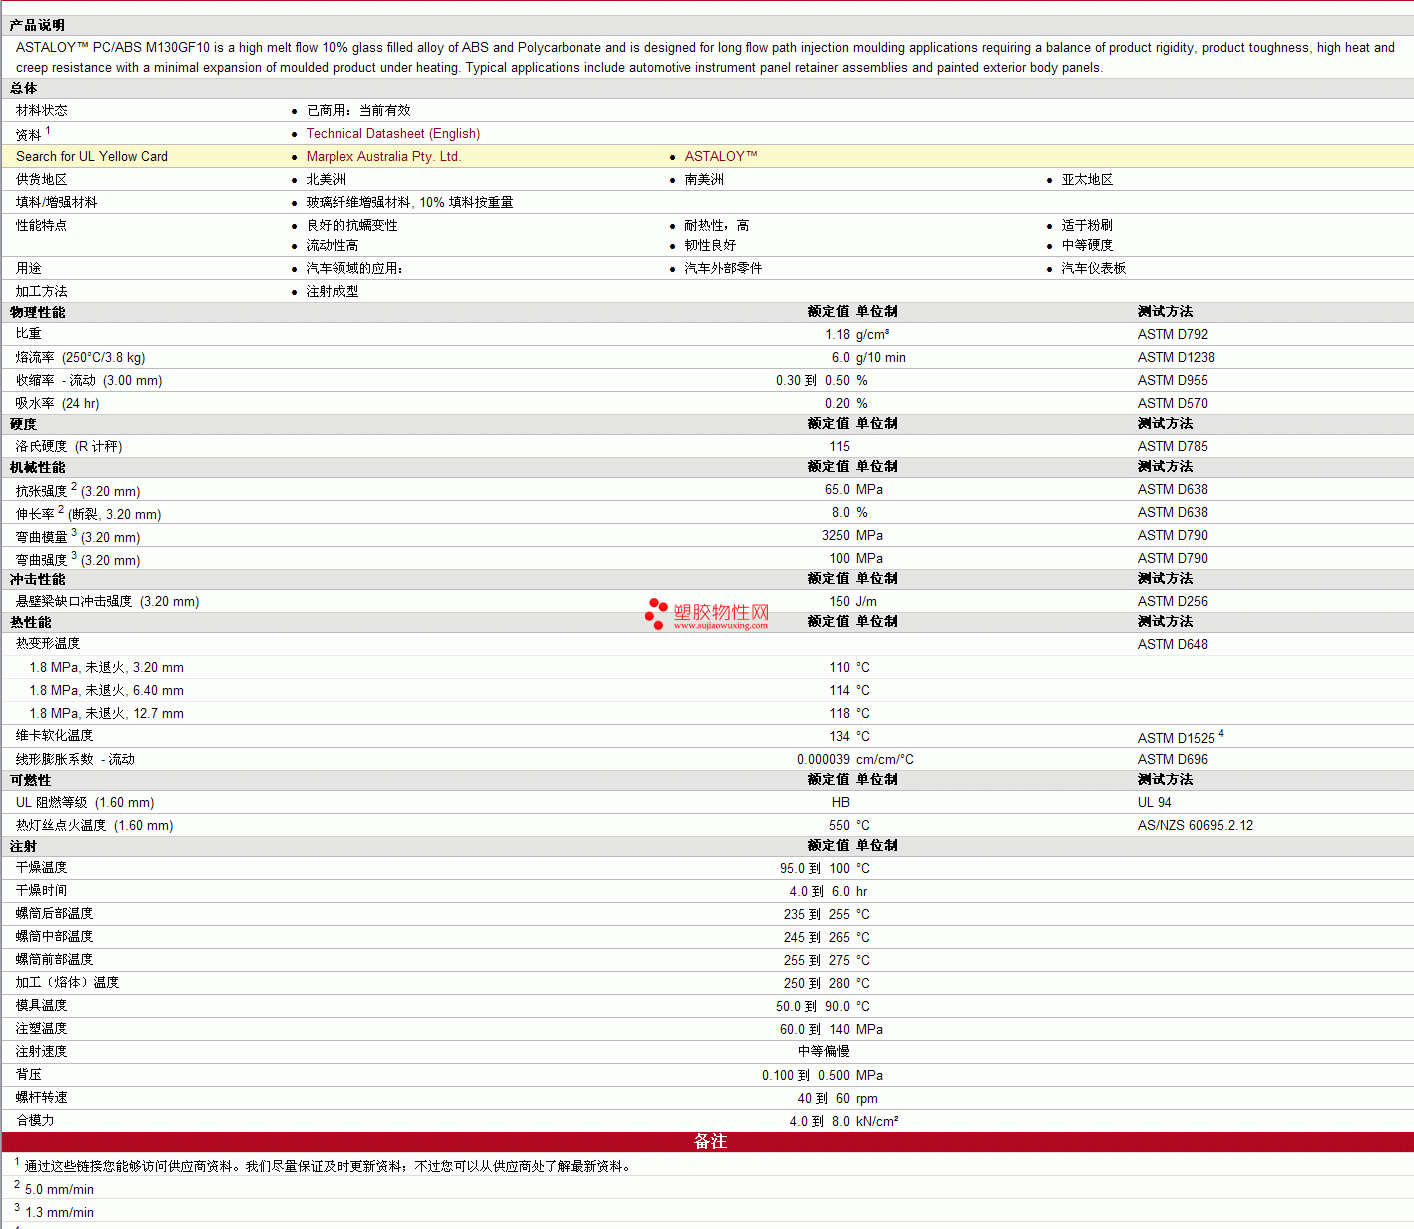Select the 悬壁梁缺口冲击强度 (3.20 mm) label

click(x=107, y=601)
